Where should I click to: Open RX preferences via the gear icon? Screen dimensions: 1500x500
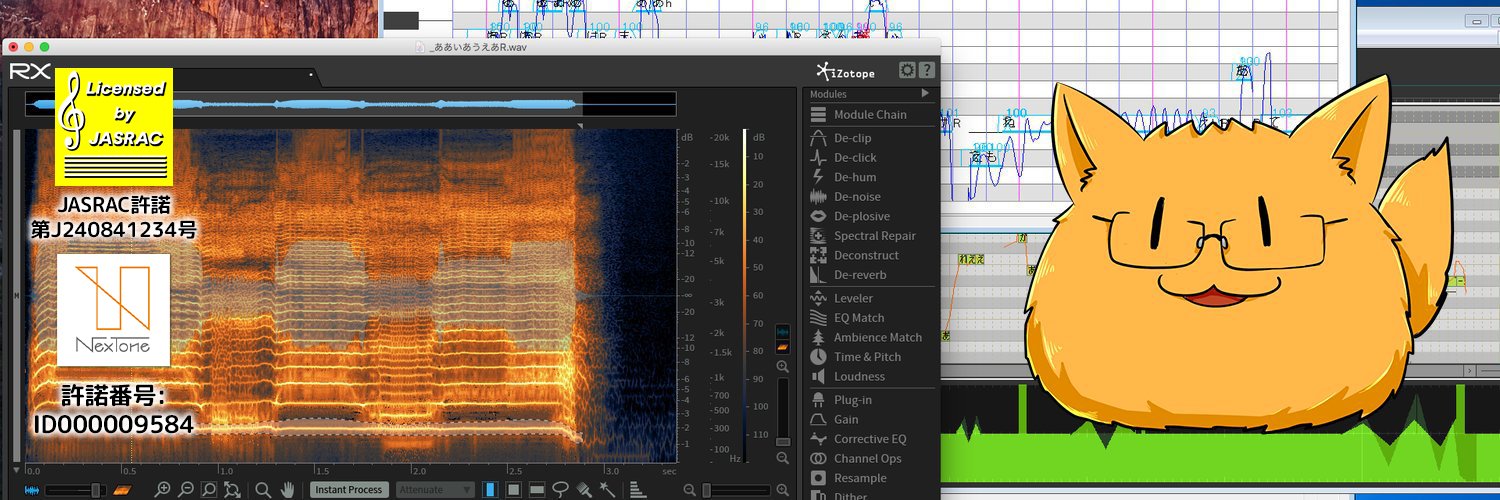[x=907, y=70]
